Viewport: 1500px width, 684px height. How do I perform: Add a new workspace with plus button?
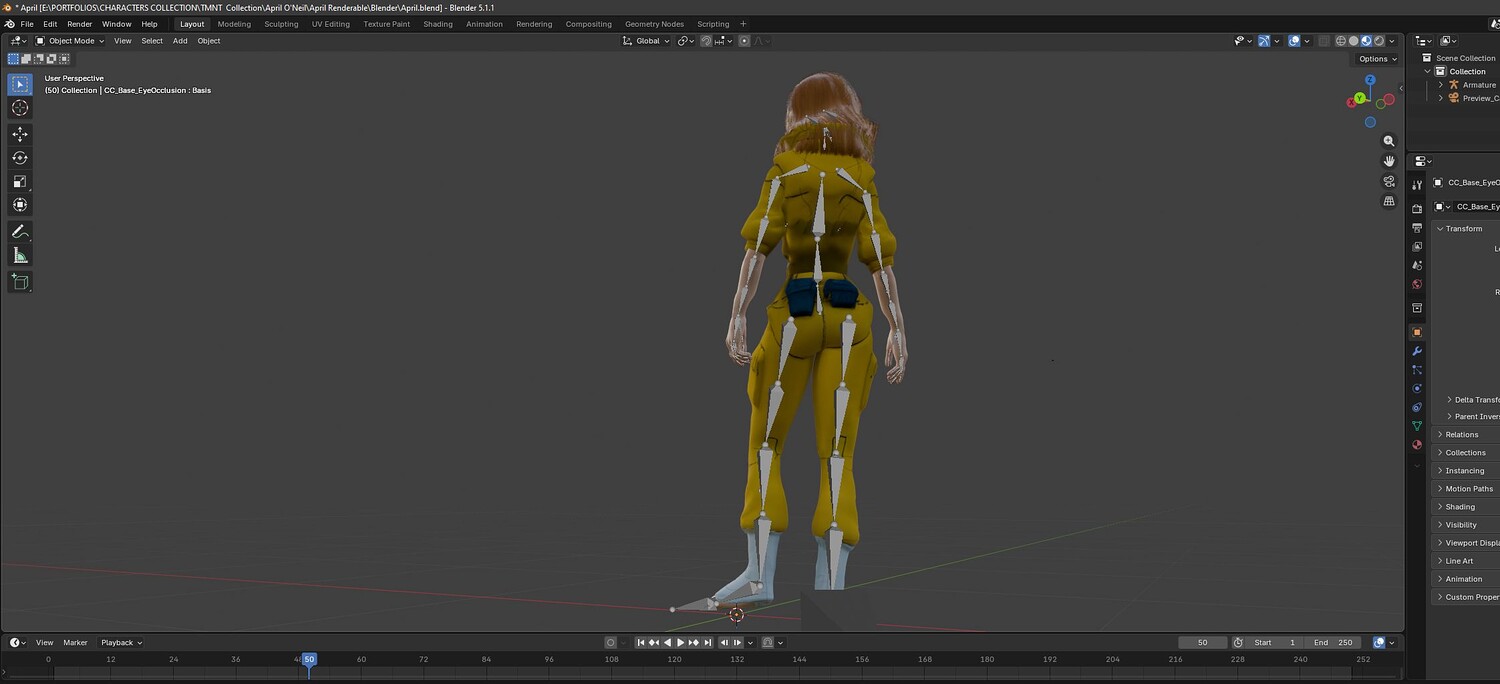click(743, 24)
